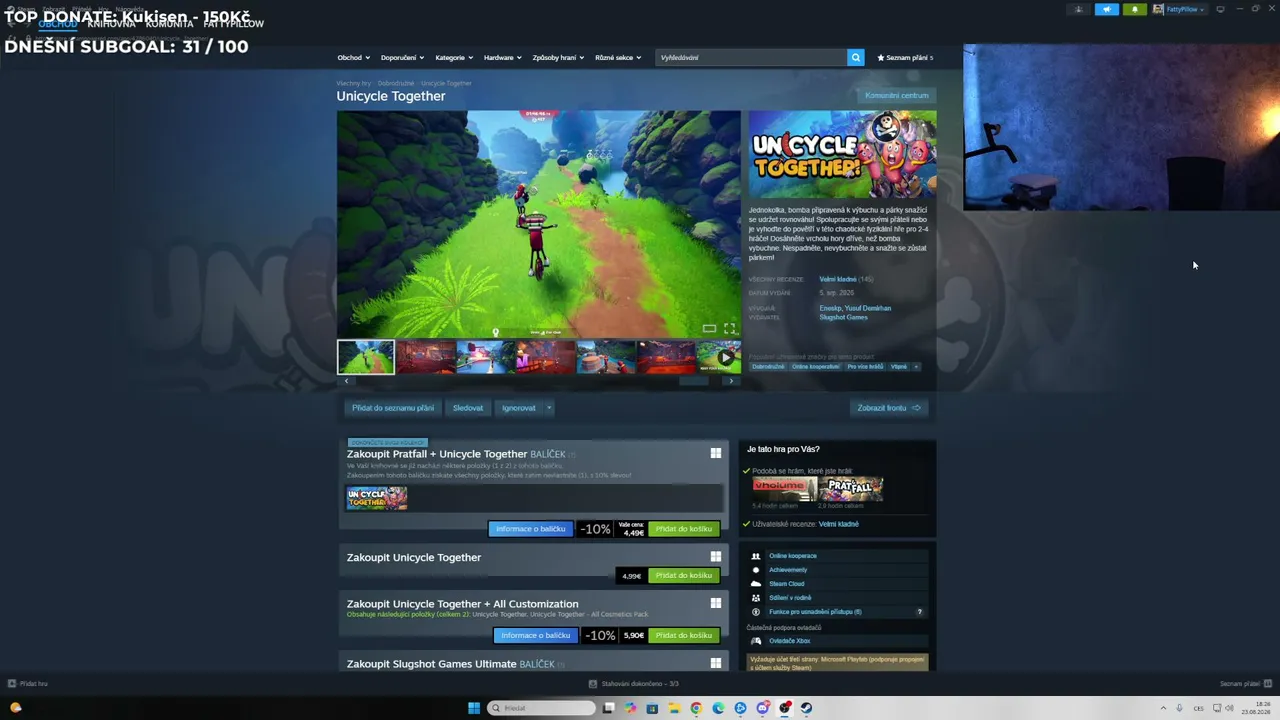
Task: Click the Achievementy feature icon
Action: click(756, 570)
